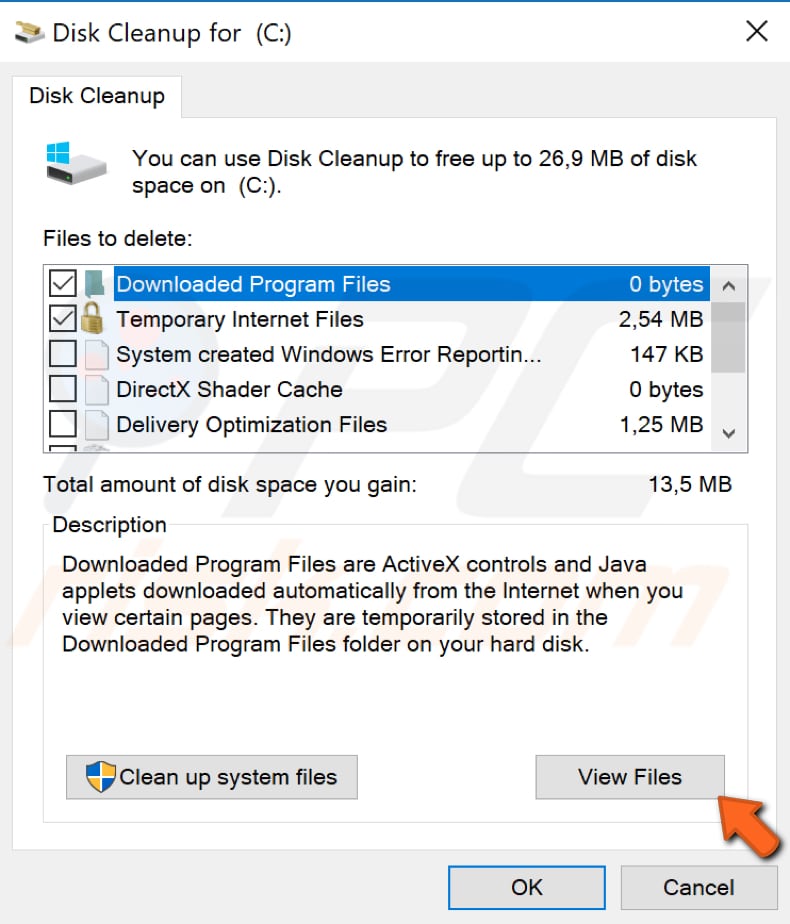The width and height of the screenshot is (790, 924).
Task: Select the System created Windows Error Reporting entry
Action: pyautogui.click(x=330, y=353)
